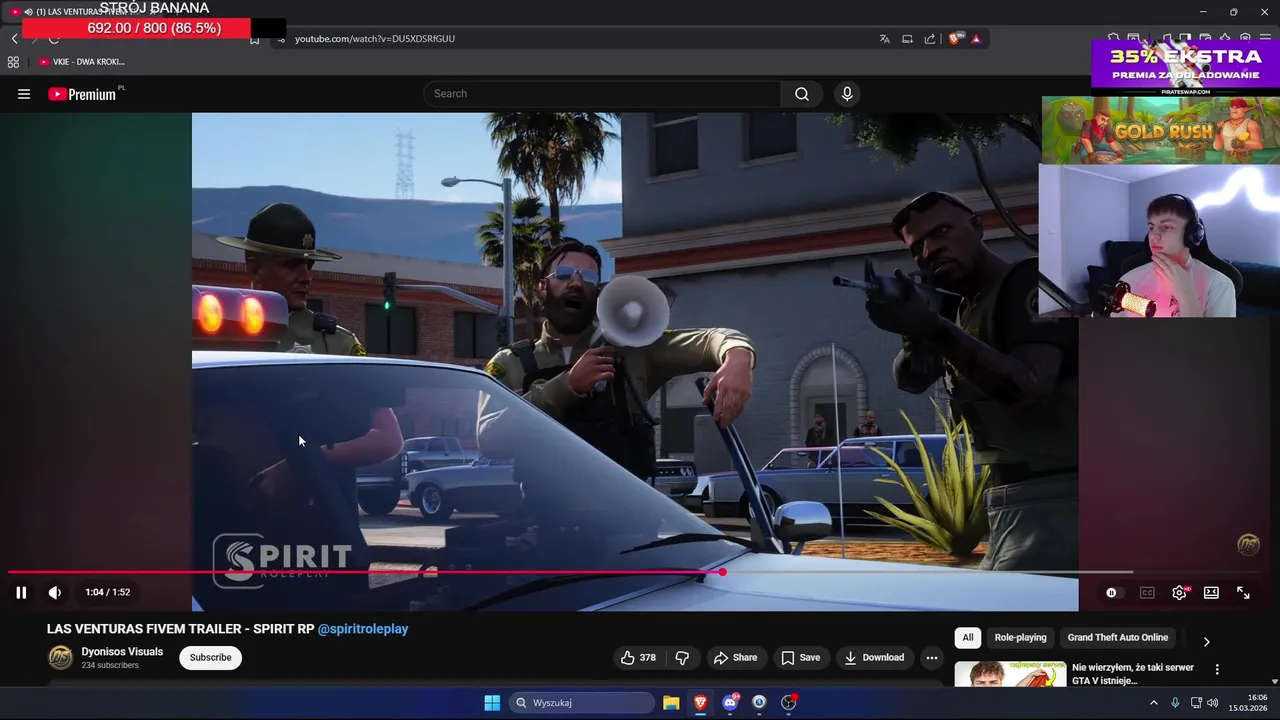This screenshot has height=720, width=1280.
Task: Open the OBS Studio taskbar icon
Action: (x=788, y=703)
